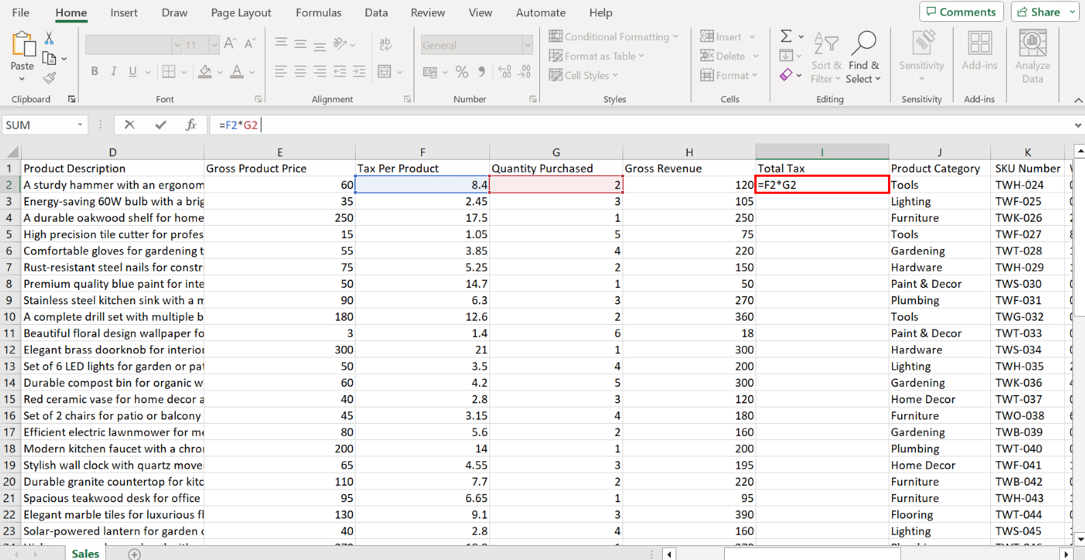The width and height of the screenshot is (1085, 560).
Task: Cancel formula entry with the X icon
Action: pos(129,125)
